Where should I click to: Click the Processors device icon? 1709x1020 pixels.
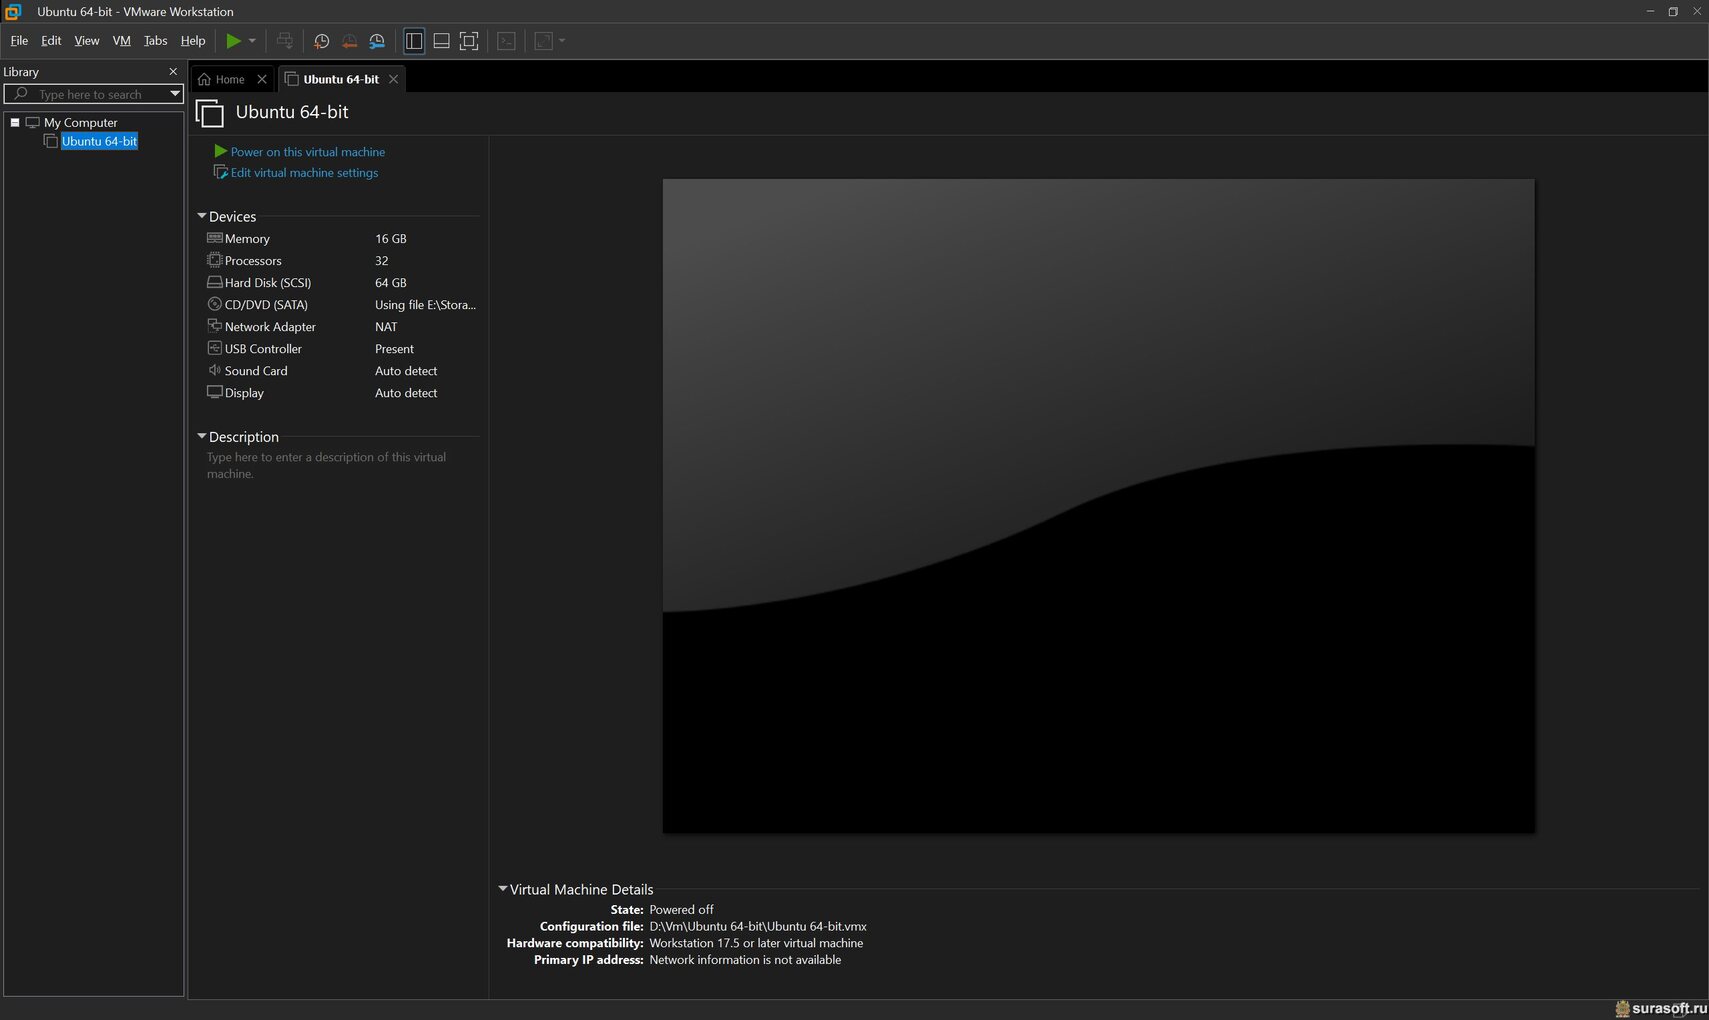pos(214,260)
